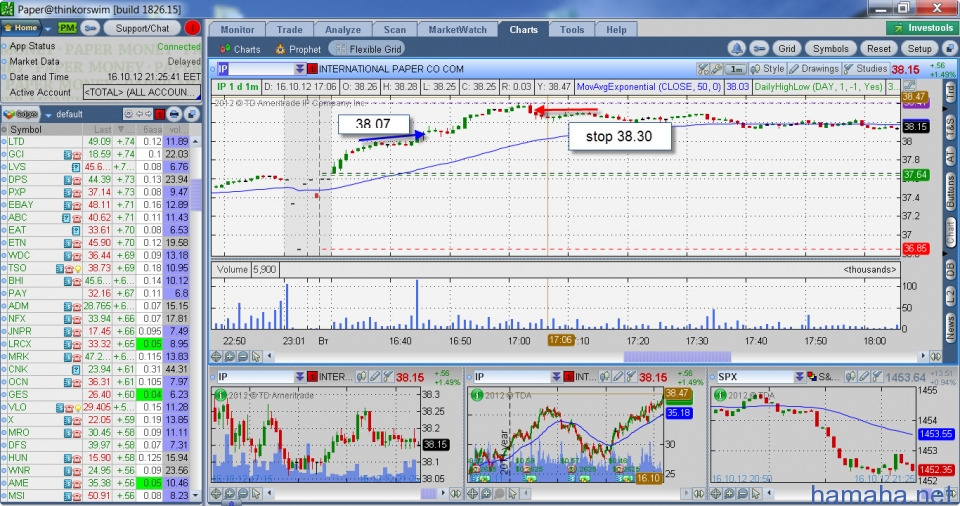Click the crosshair pan icon under the main chart
Image resolution: width=960 pixels, height=506 pixels.
coord(217,356)
